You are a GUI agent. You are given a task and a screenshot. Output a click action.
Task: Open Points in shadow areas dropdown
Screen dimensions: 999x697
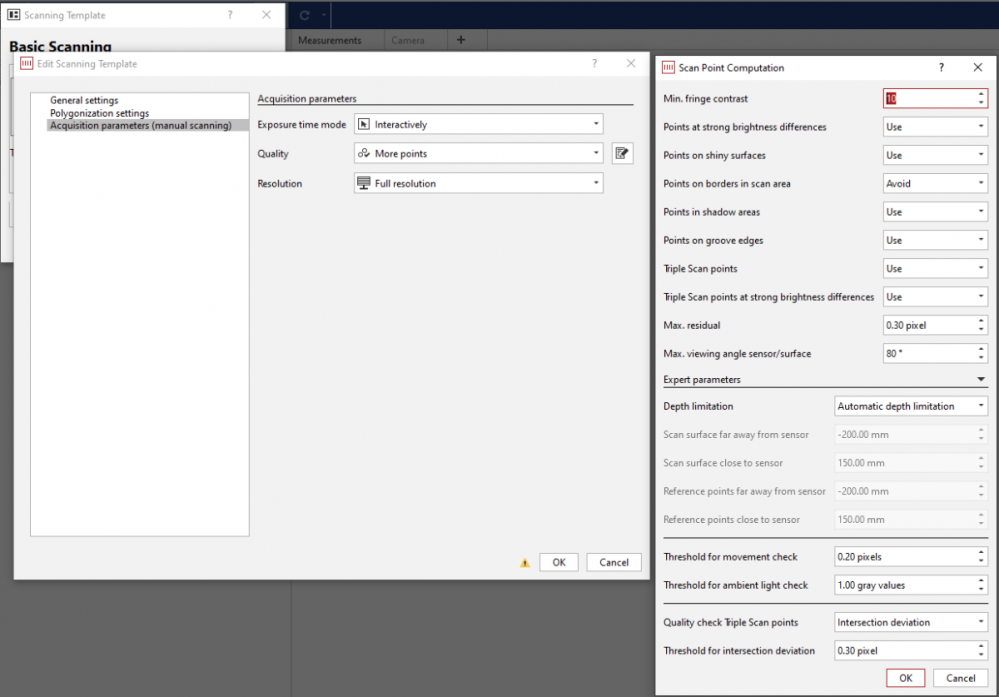(x=935, y=212)
